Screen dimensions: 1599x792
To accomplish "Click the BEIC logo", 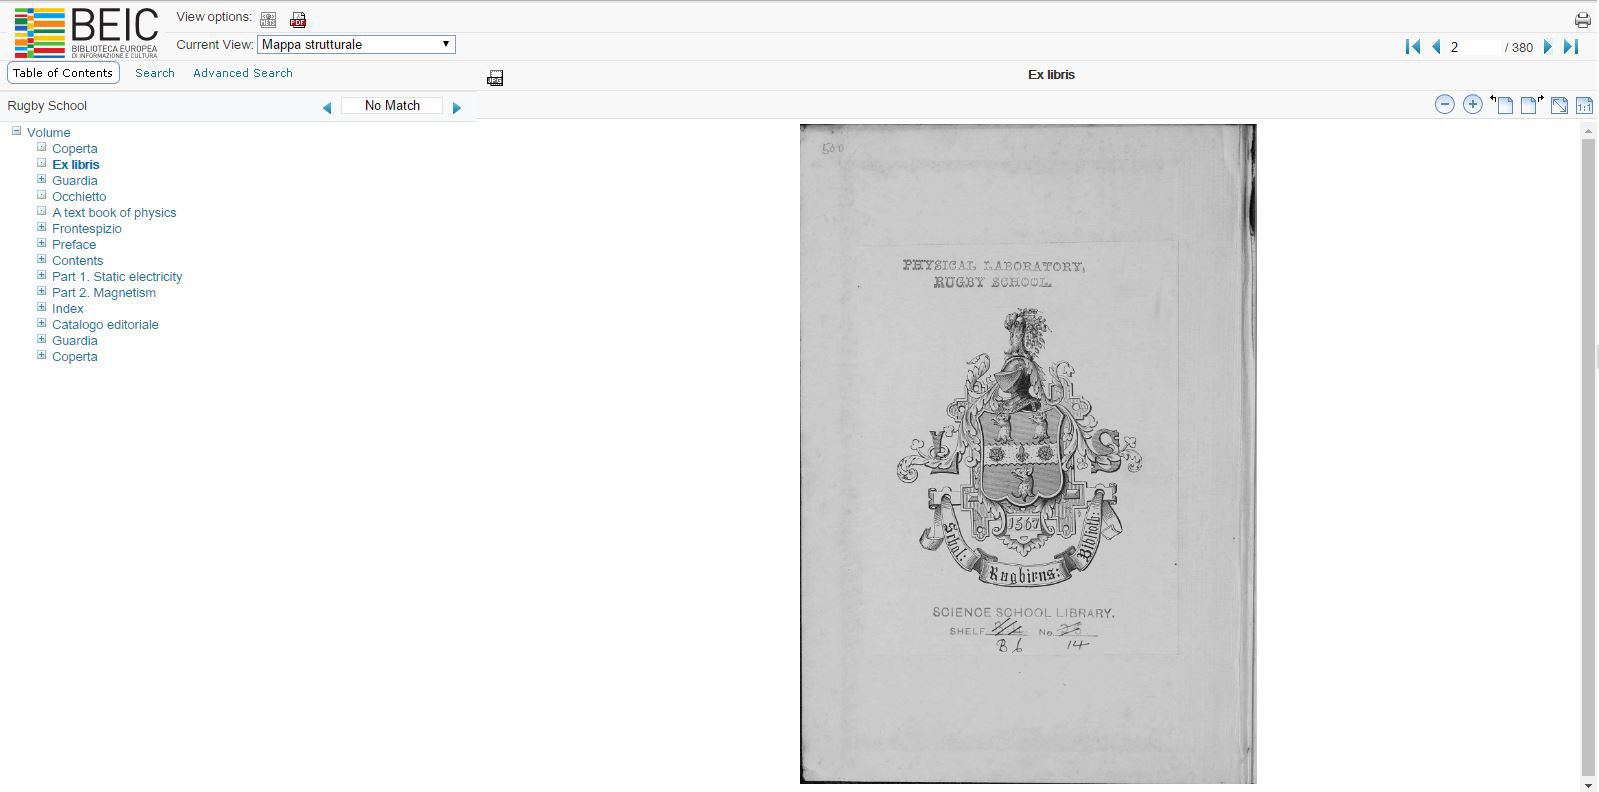I will (86, 33).
